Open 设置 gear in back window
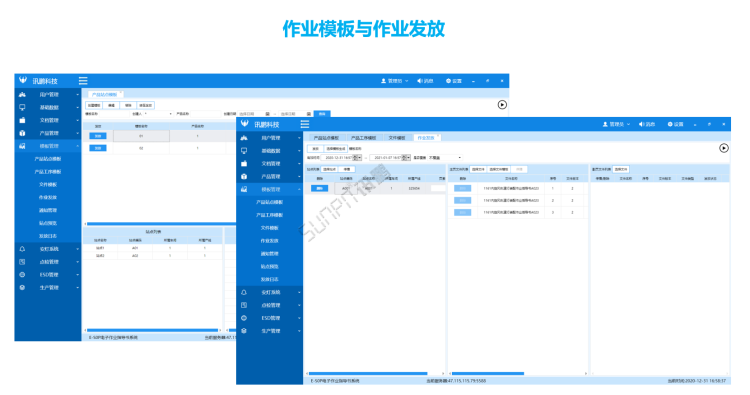This screenshot has height=395, width=750. tap(448, 81)
